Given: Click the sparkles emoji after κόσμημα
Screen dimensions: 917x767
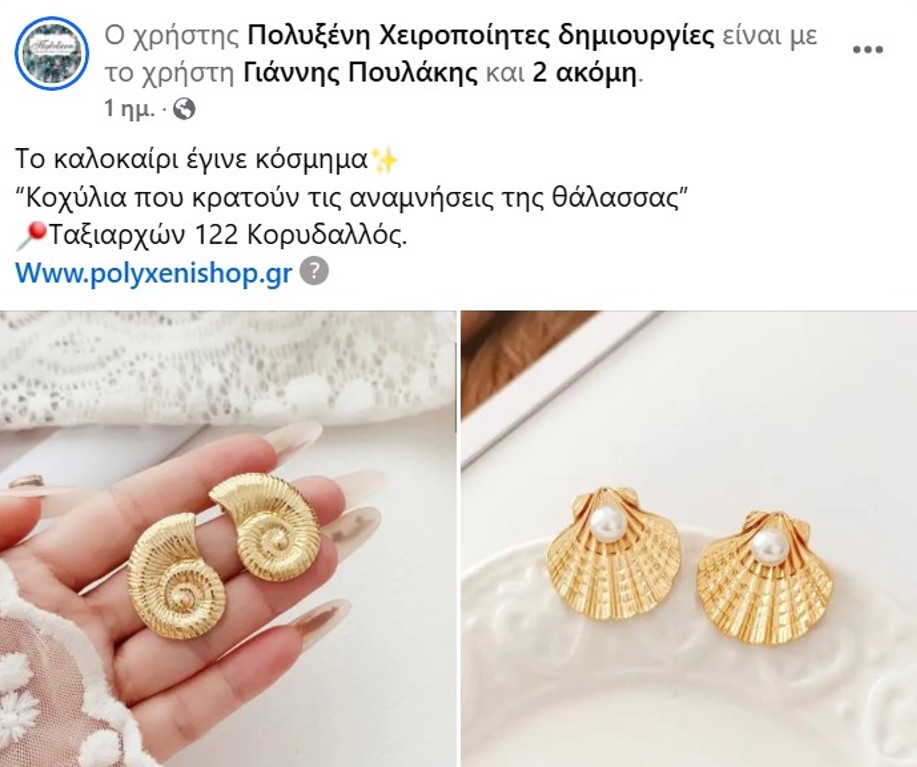Looking at the screenshot, I should point(384,160).
